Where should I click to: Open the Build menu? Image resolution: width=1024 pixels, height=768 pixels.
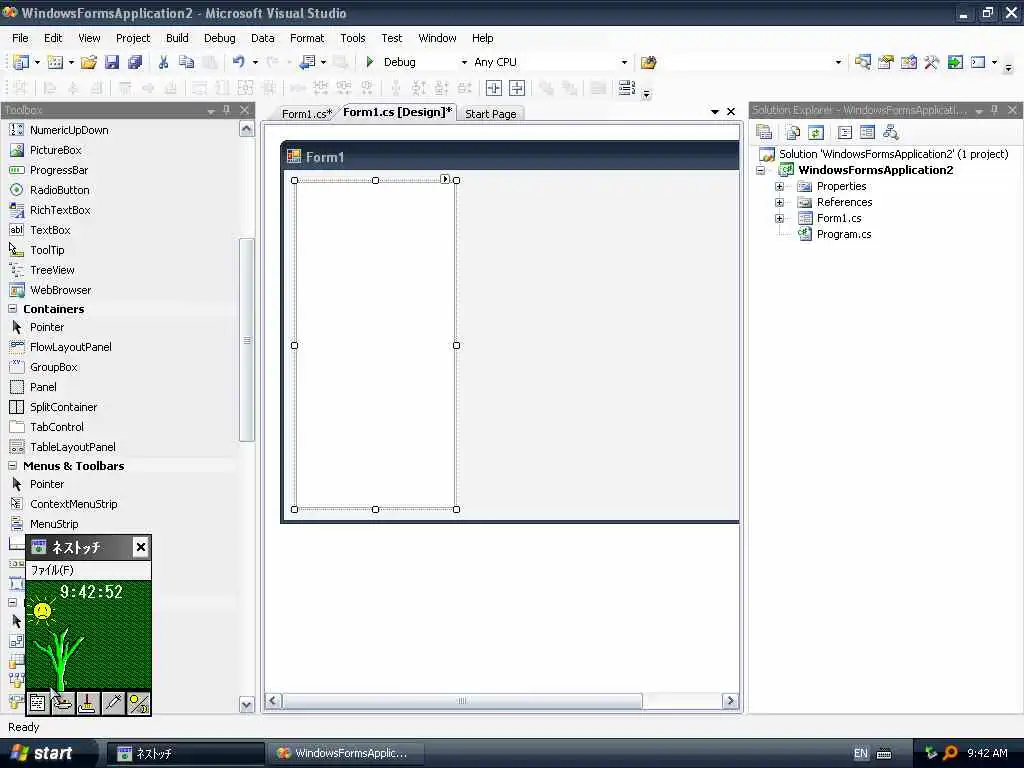177,38
